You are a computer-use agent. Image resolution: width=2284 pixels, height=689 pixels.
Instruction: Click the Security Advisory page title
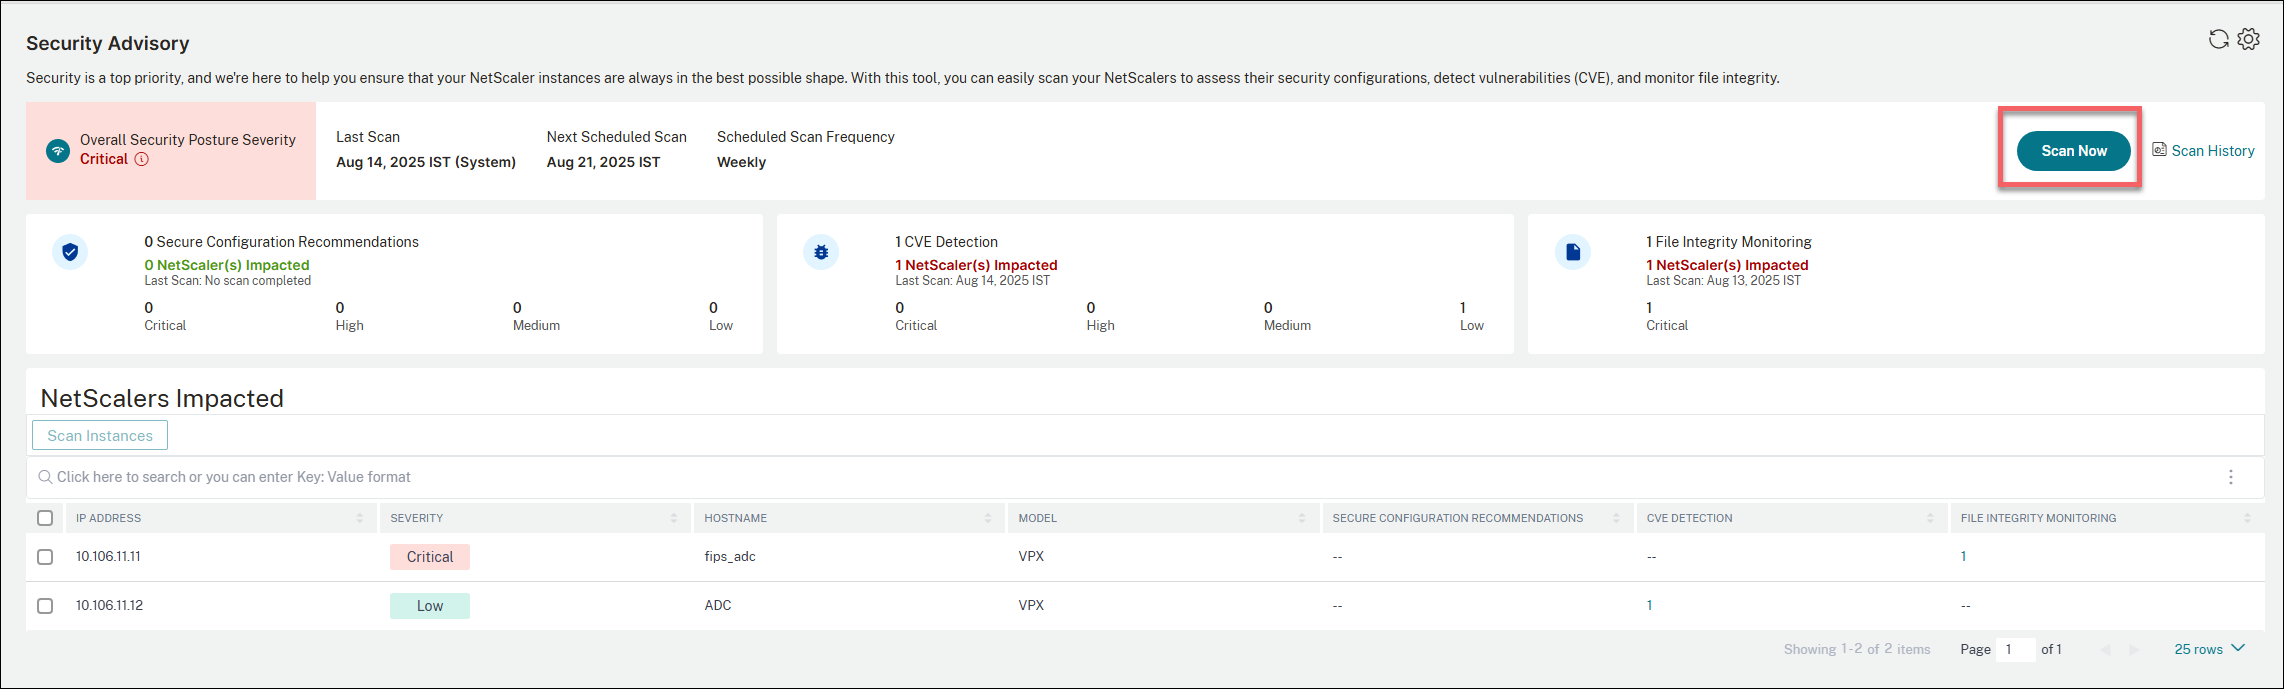pyautogui.click(x=108, y=43)
